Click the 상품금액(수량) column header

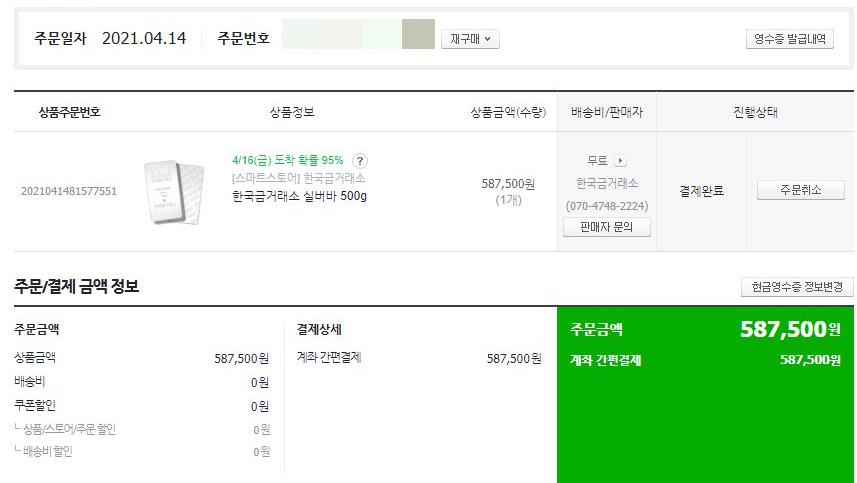(x=508, y=112)
